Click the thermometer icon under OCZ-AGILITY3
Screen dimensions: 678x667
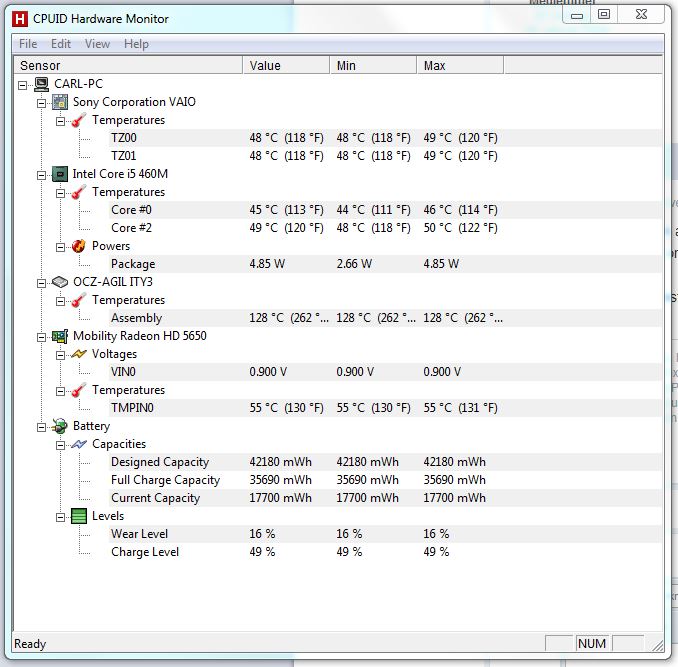pyautogui.click(x=79, y=300)
